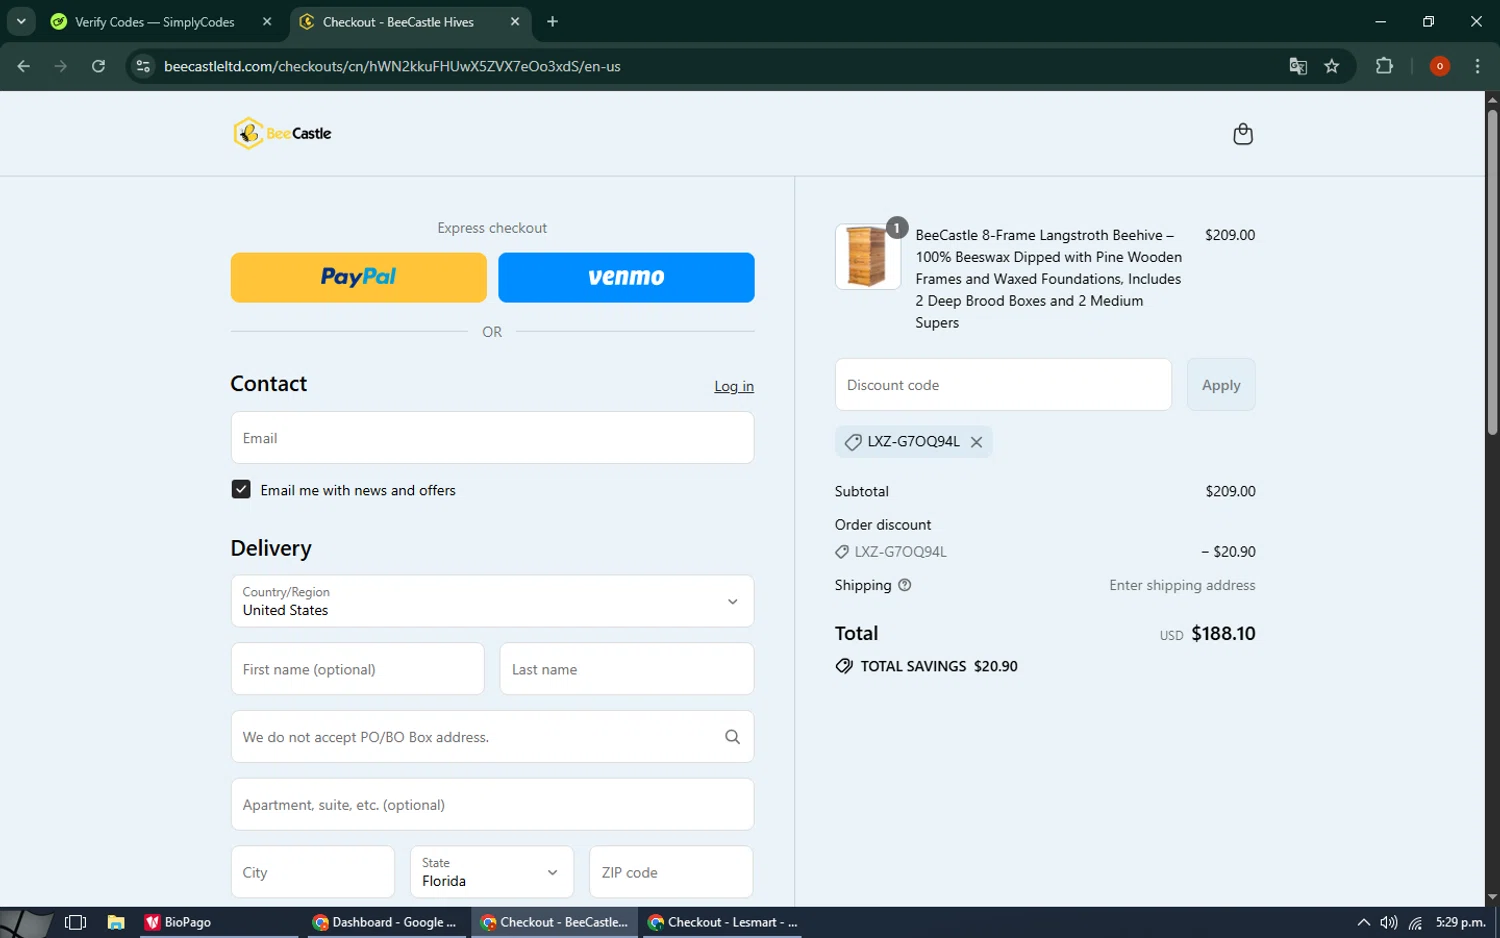The width and height of the screenshot is (1500, 938).
Task: Open the Chrome profile avatar
Action: pyautogui.click(x=1439, y=66)
